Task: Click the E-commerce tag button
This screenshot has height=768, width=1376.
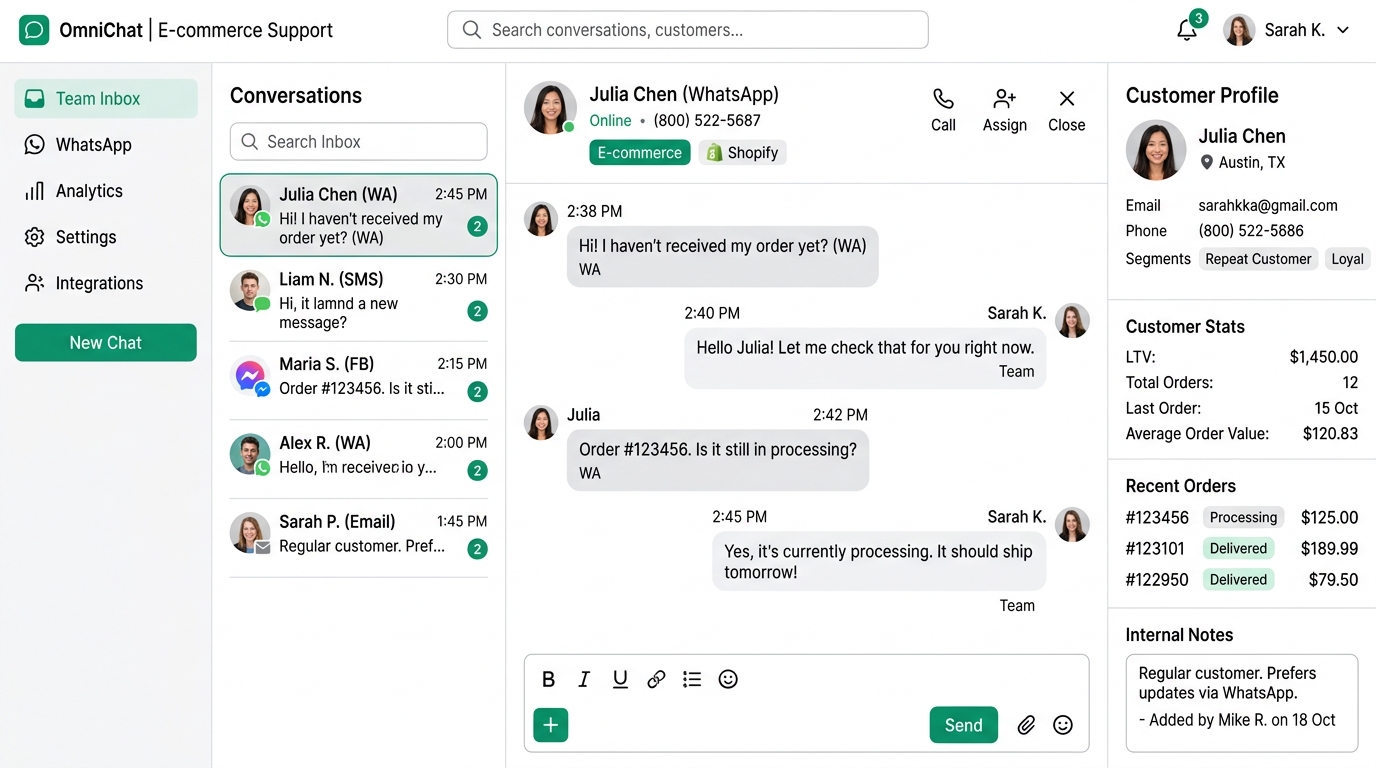Action: click(640, 153)
